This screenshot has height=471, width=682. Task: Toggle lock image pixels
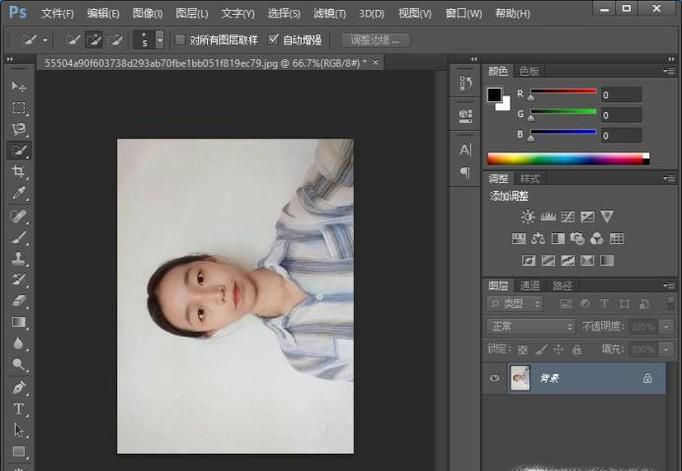point(541,349)
